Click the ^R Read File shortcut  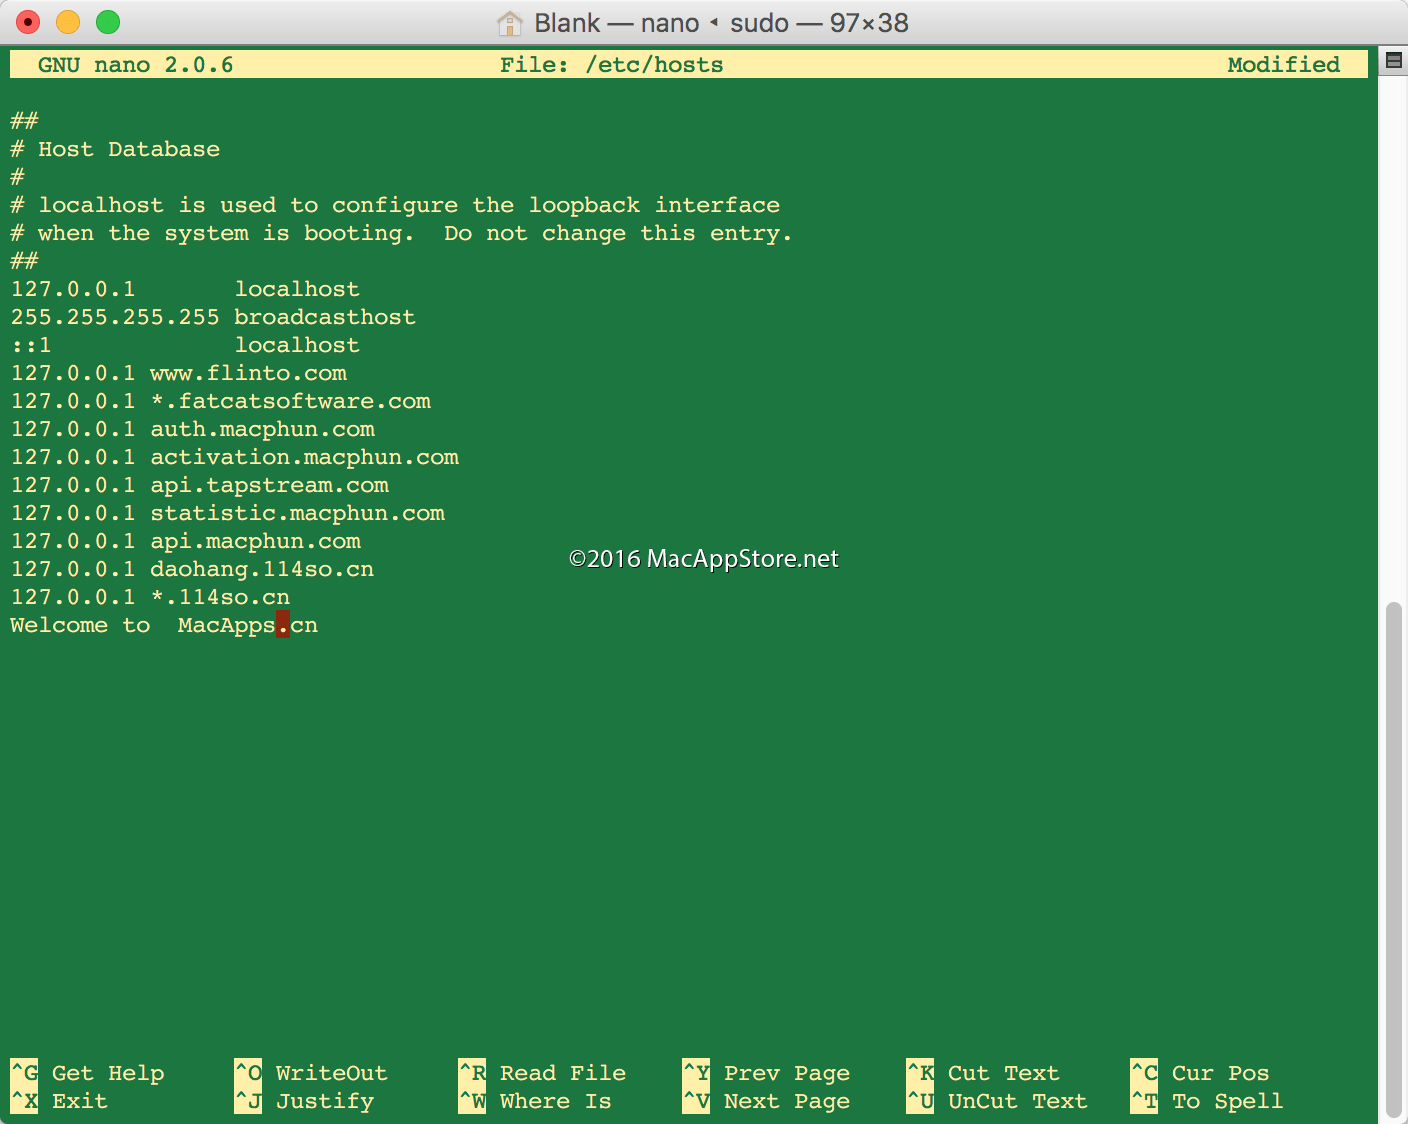tap(542, 1073)
